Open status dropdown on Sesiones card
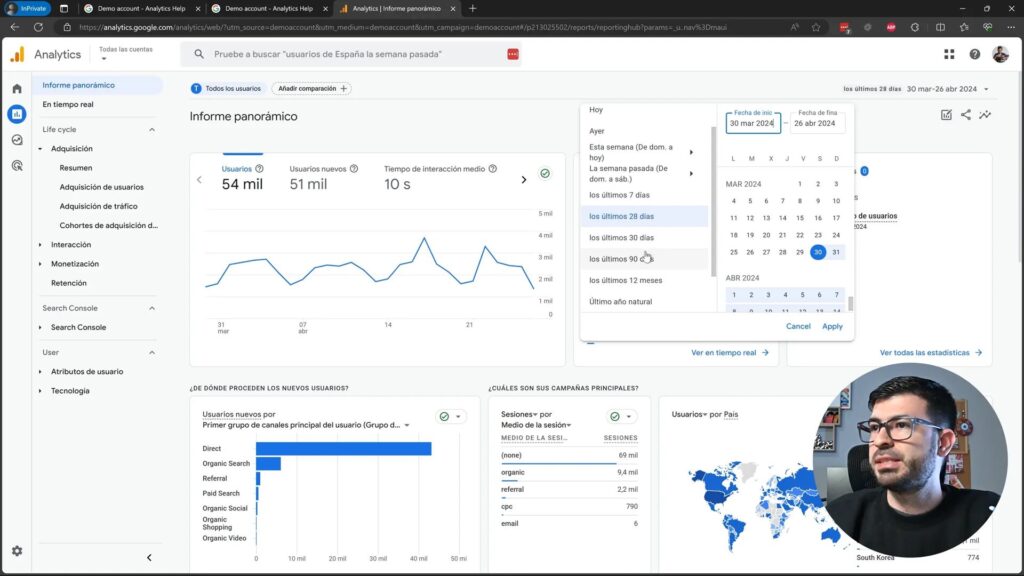The image size is (1024, 576). [620, 417]
